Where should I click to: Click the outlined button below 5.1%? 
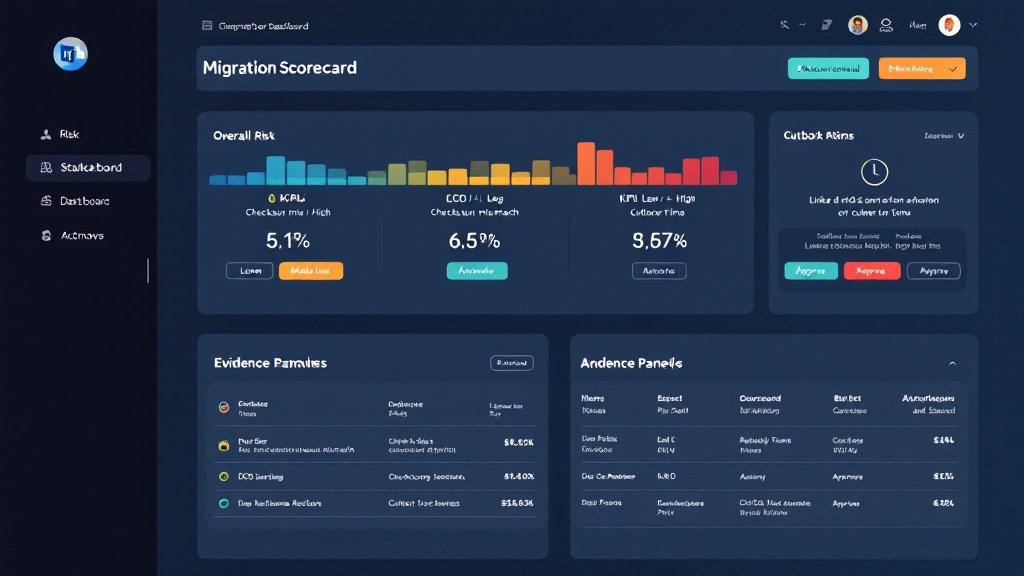[249, 271]
